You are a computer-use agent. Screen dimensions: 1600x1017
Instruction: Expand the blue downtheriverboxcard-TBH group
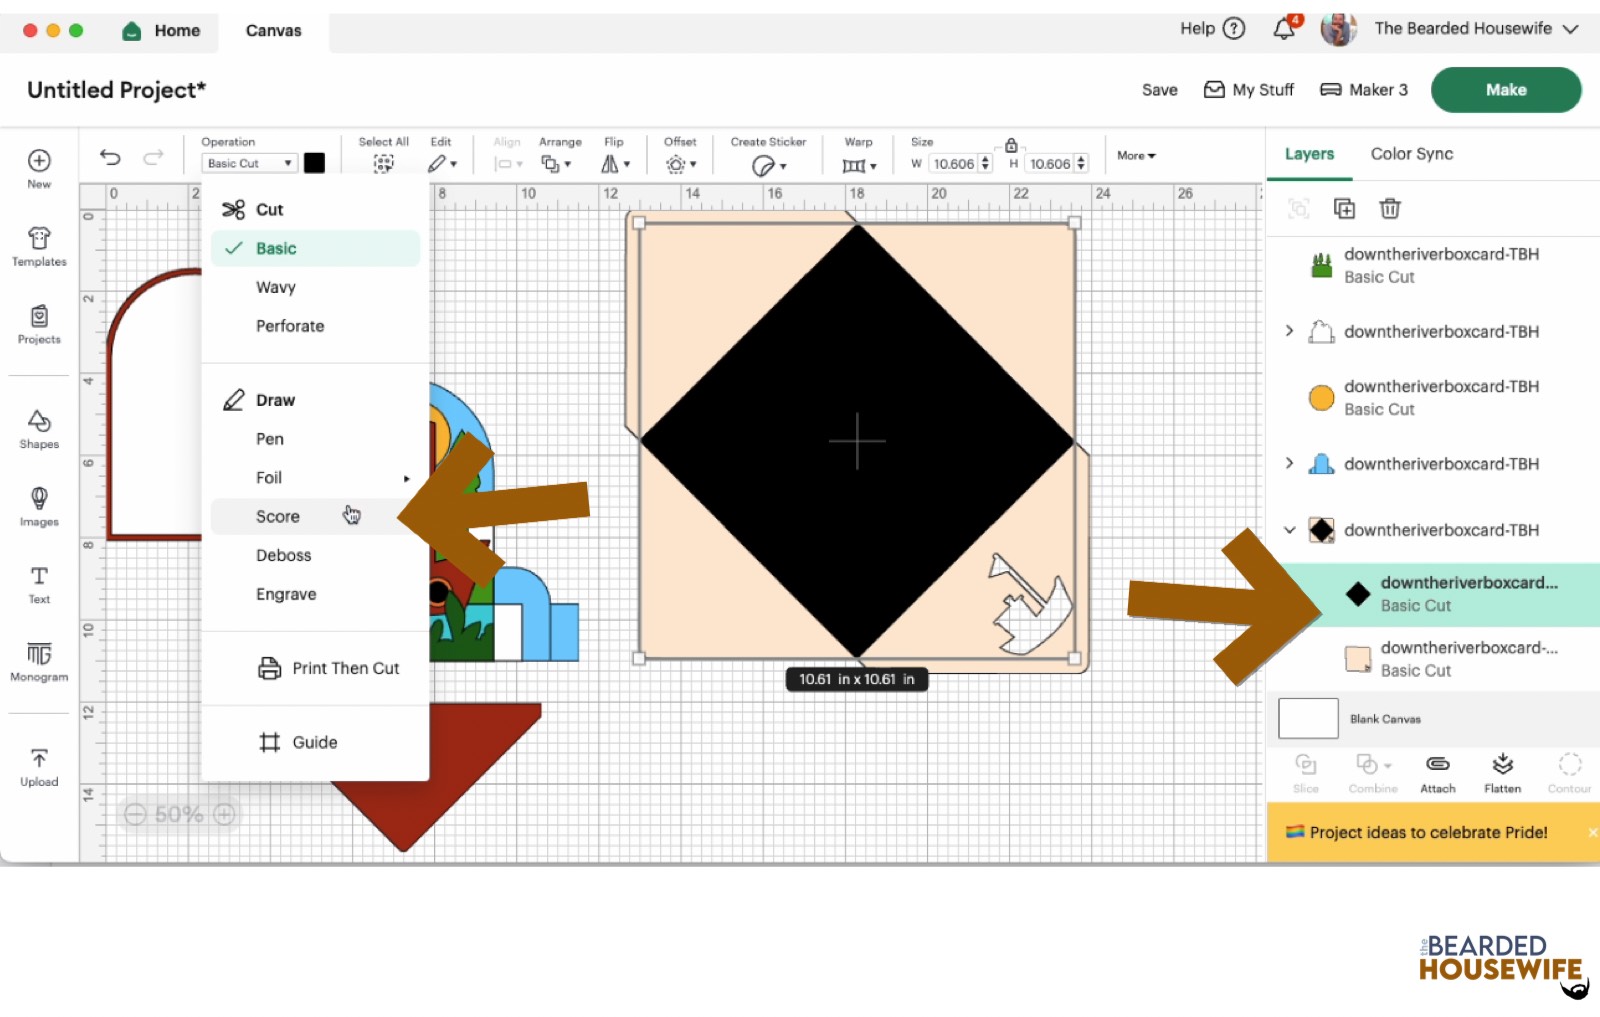(x=1289, y=463)
